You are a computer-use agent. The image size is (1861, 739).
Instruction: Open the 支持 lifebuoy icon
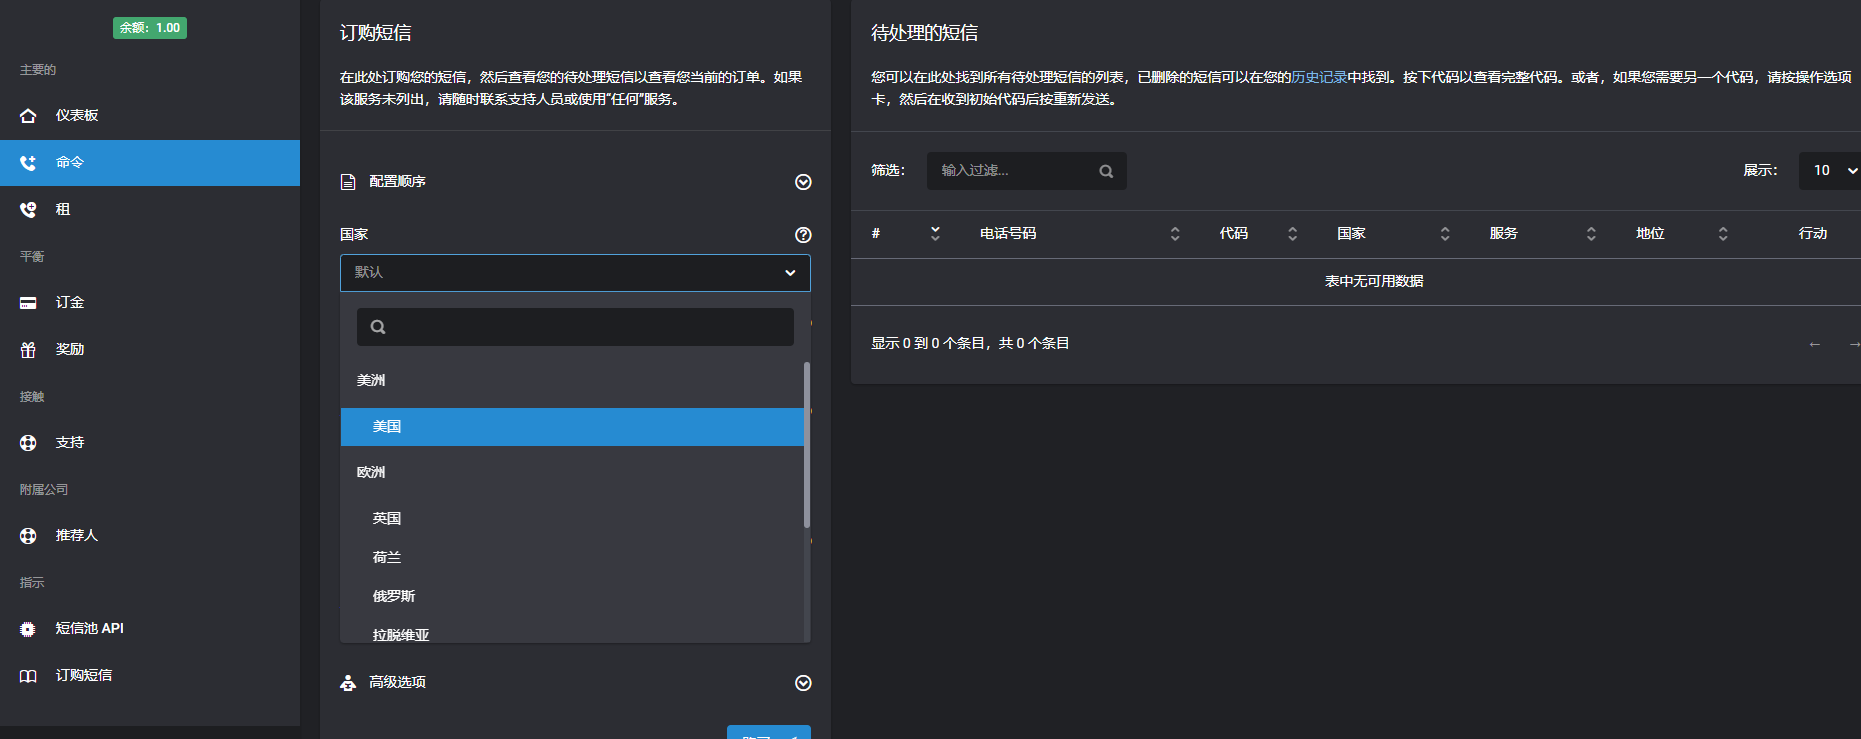coord(28,443)
